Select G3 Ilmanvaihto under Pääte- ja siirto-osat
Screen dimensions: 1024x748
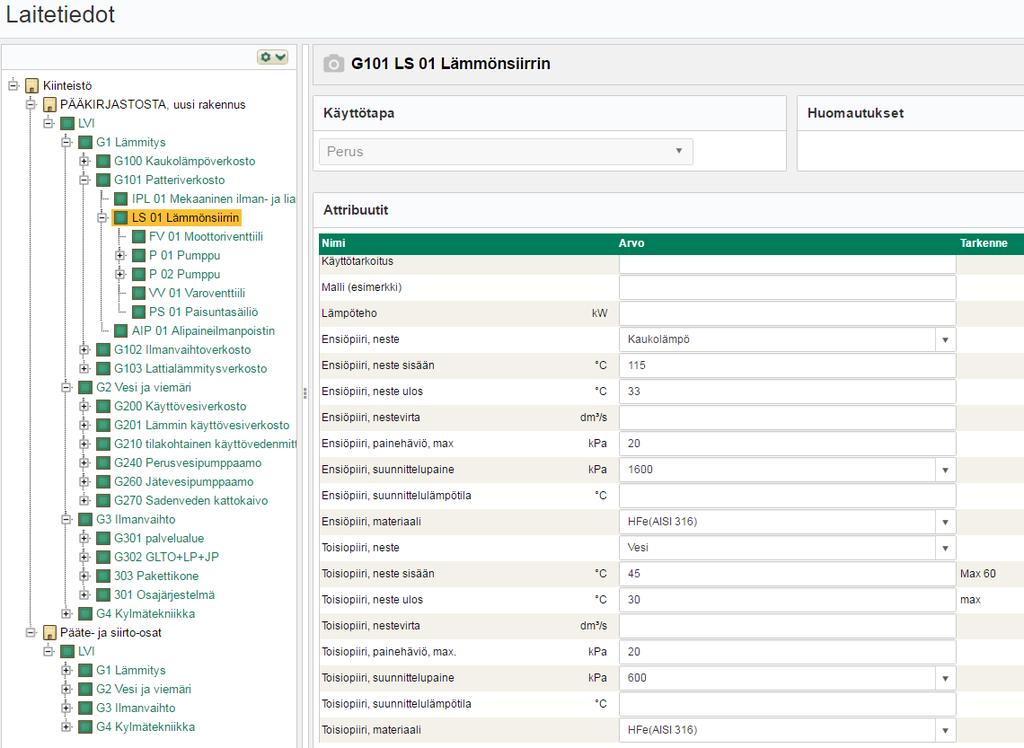tap(136, 707)
